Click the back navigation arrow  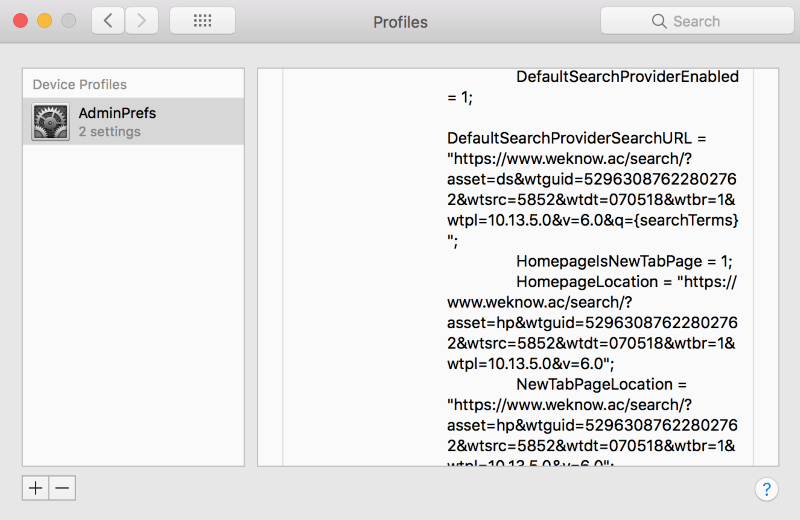point(108,21)
